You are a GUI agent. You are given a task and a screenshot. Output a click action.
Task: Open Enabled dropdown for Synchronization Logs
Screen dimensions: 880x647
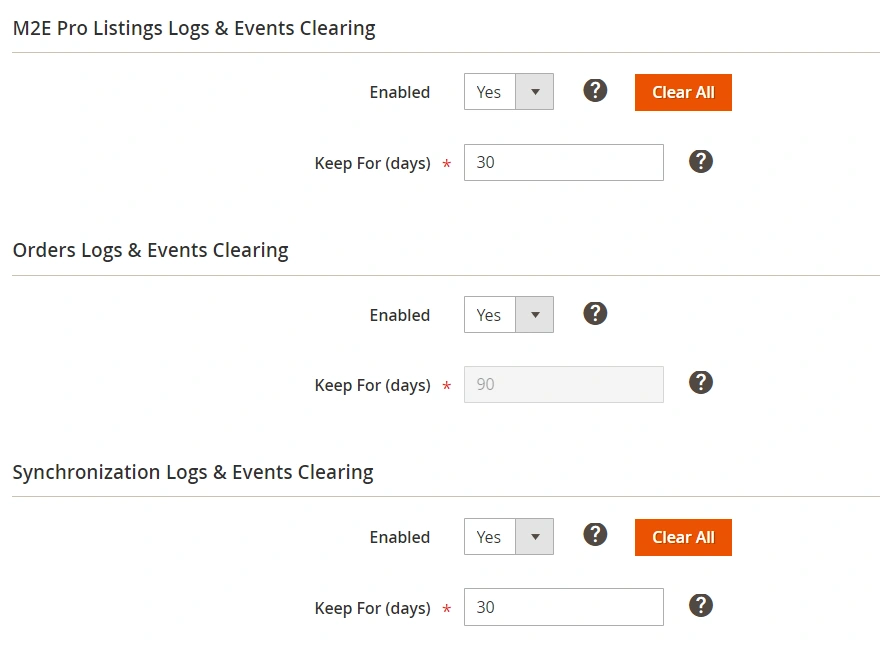[508, 537]
